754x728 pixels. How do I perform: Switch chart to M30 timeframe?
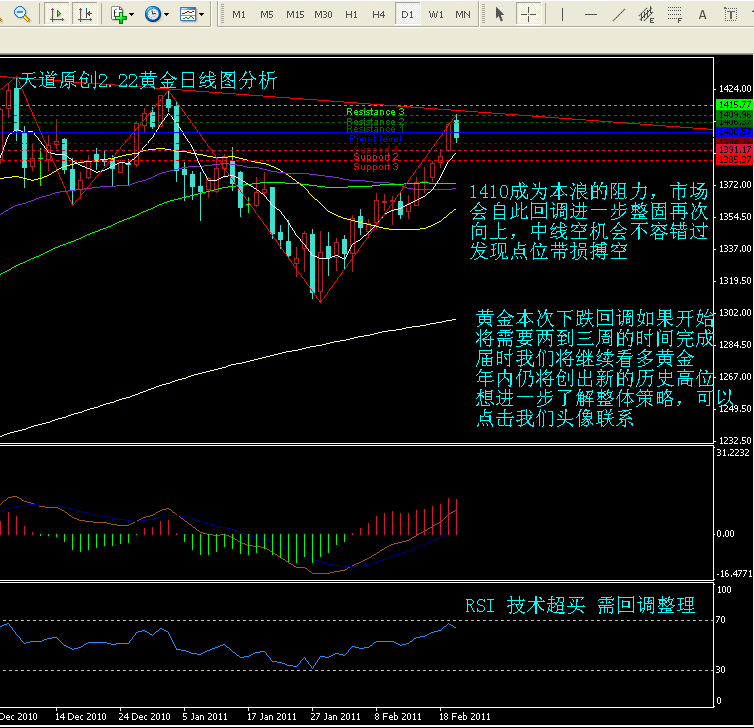323,14
